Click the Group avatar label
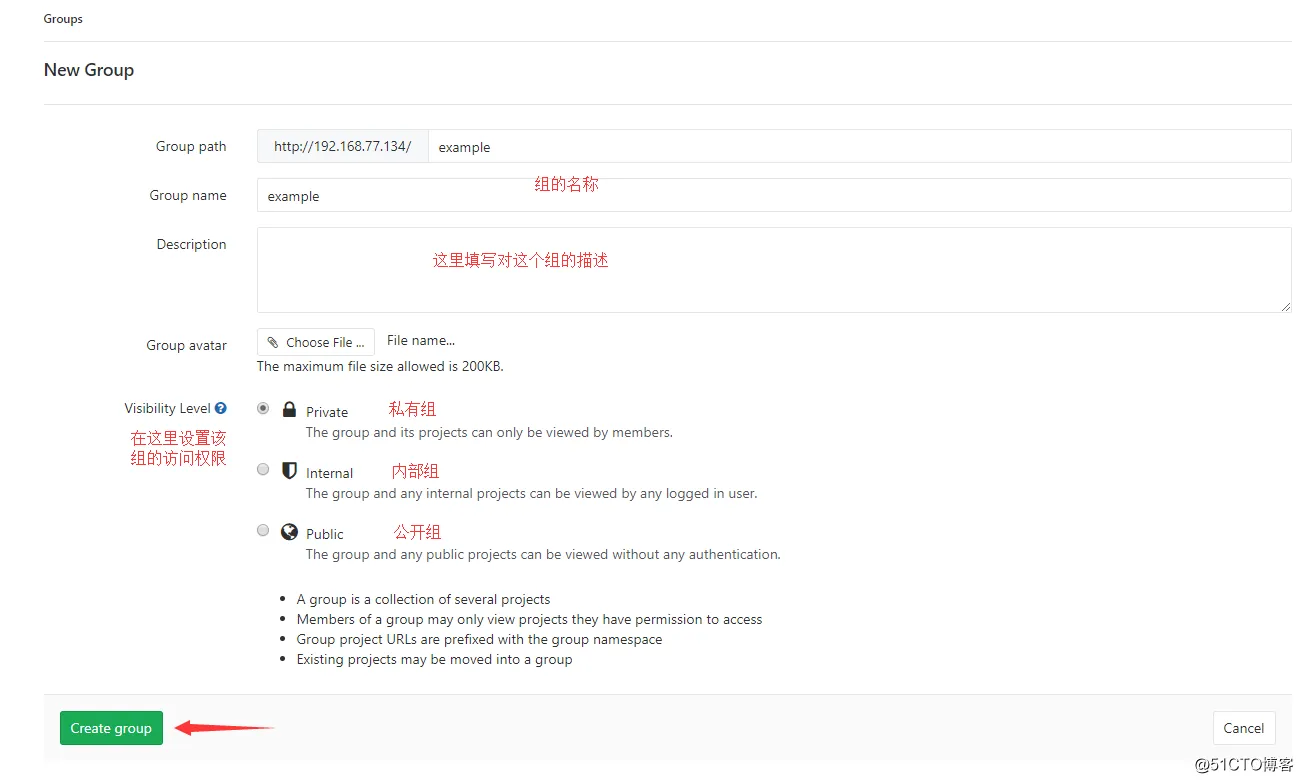This screenshot has width=1303, height=783. [x=186, y=345]
